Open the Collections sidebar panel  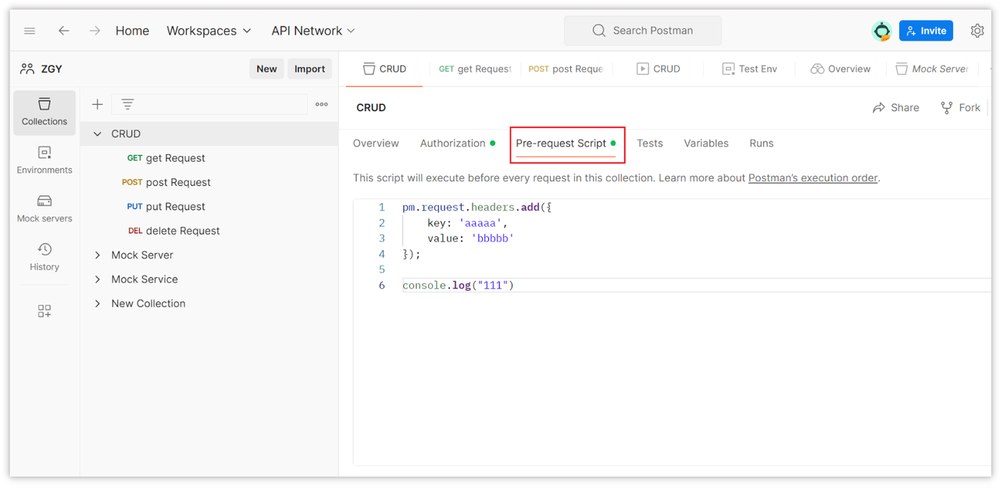click(x=44, y=111)
